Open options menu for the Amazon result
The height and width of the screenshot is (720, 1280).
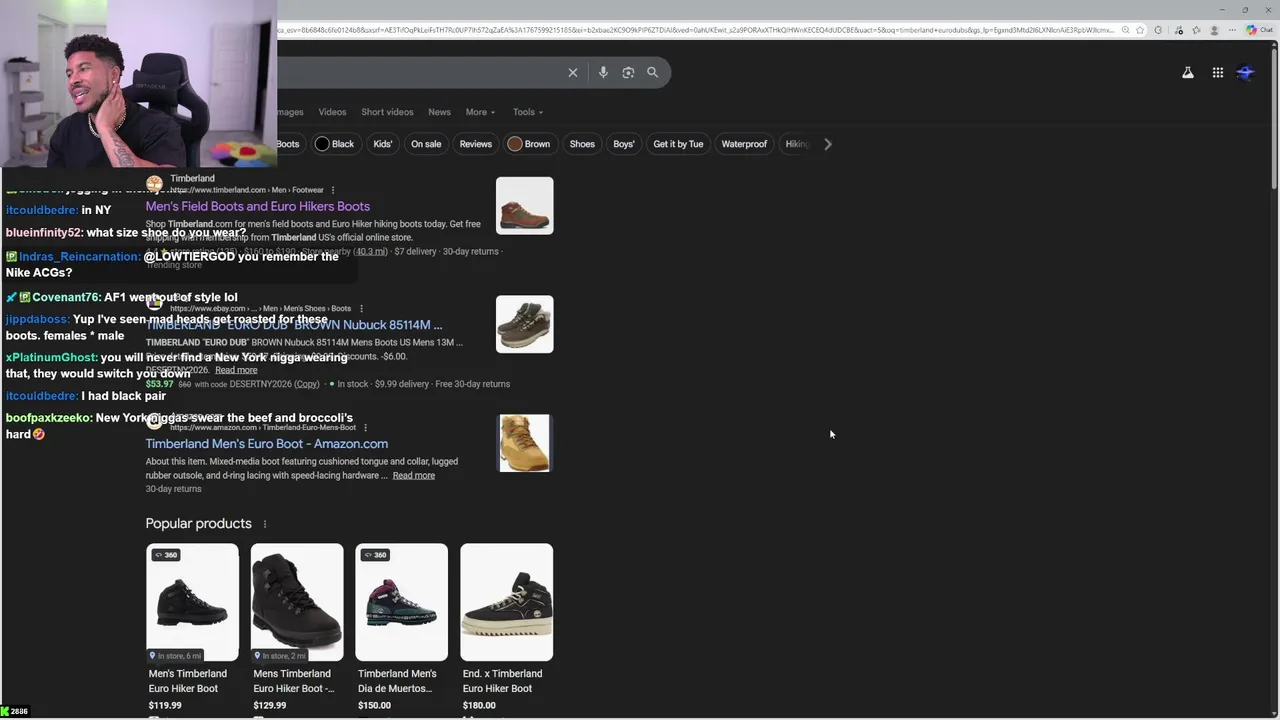click(x=366, y=427)
